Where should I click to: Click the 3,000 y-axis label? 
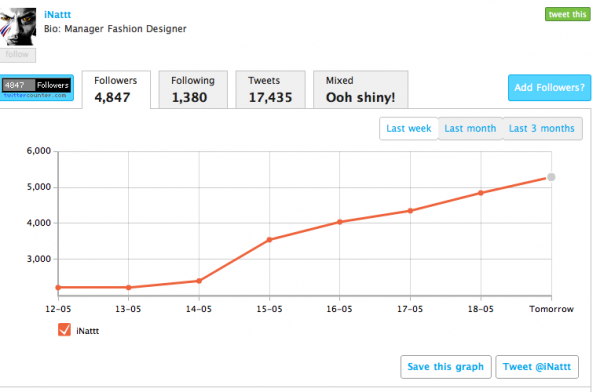click(x=39, y=259)
